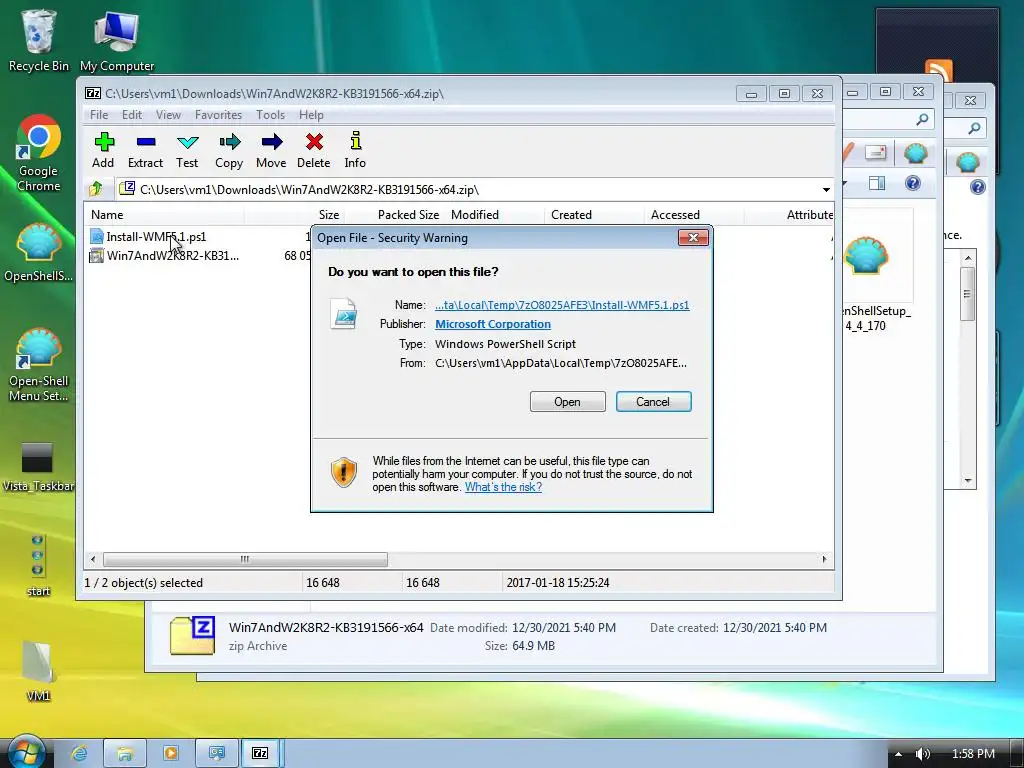The height and width of the screenshot is (768, 1024).
Task: Click the Windows Start orb
Action: click(x=26, y=751)
